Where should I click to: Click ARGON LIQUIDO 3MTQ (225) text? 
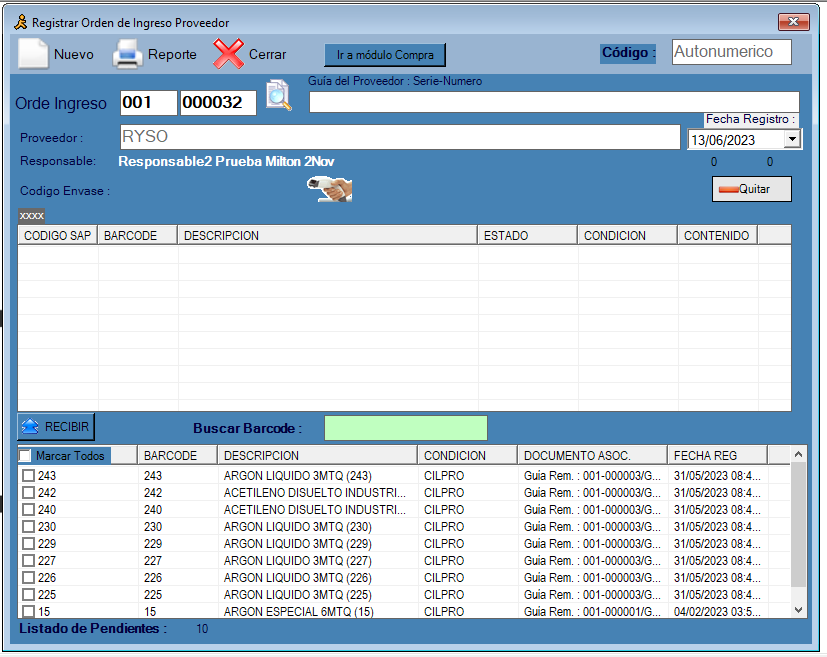click(x=297, y=595)
